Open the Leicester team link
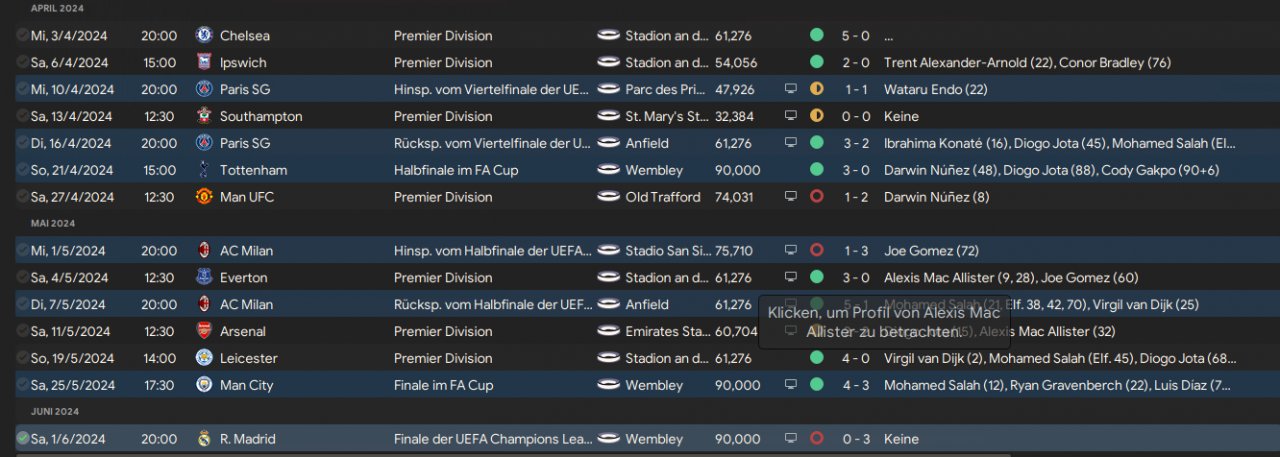Screen dimensions: 1280x457 (248, 358)
